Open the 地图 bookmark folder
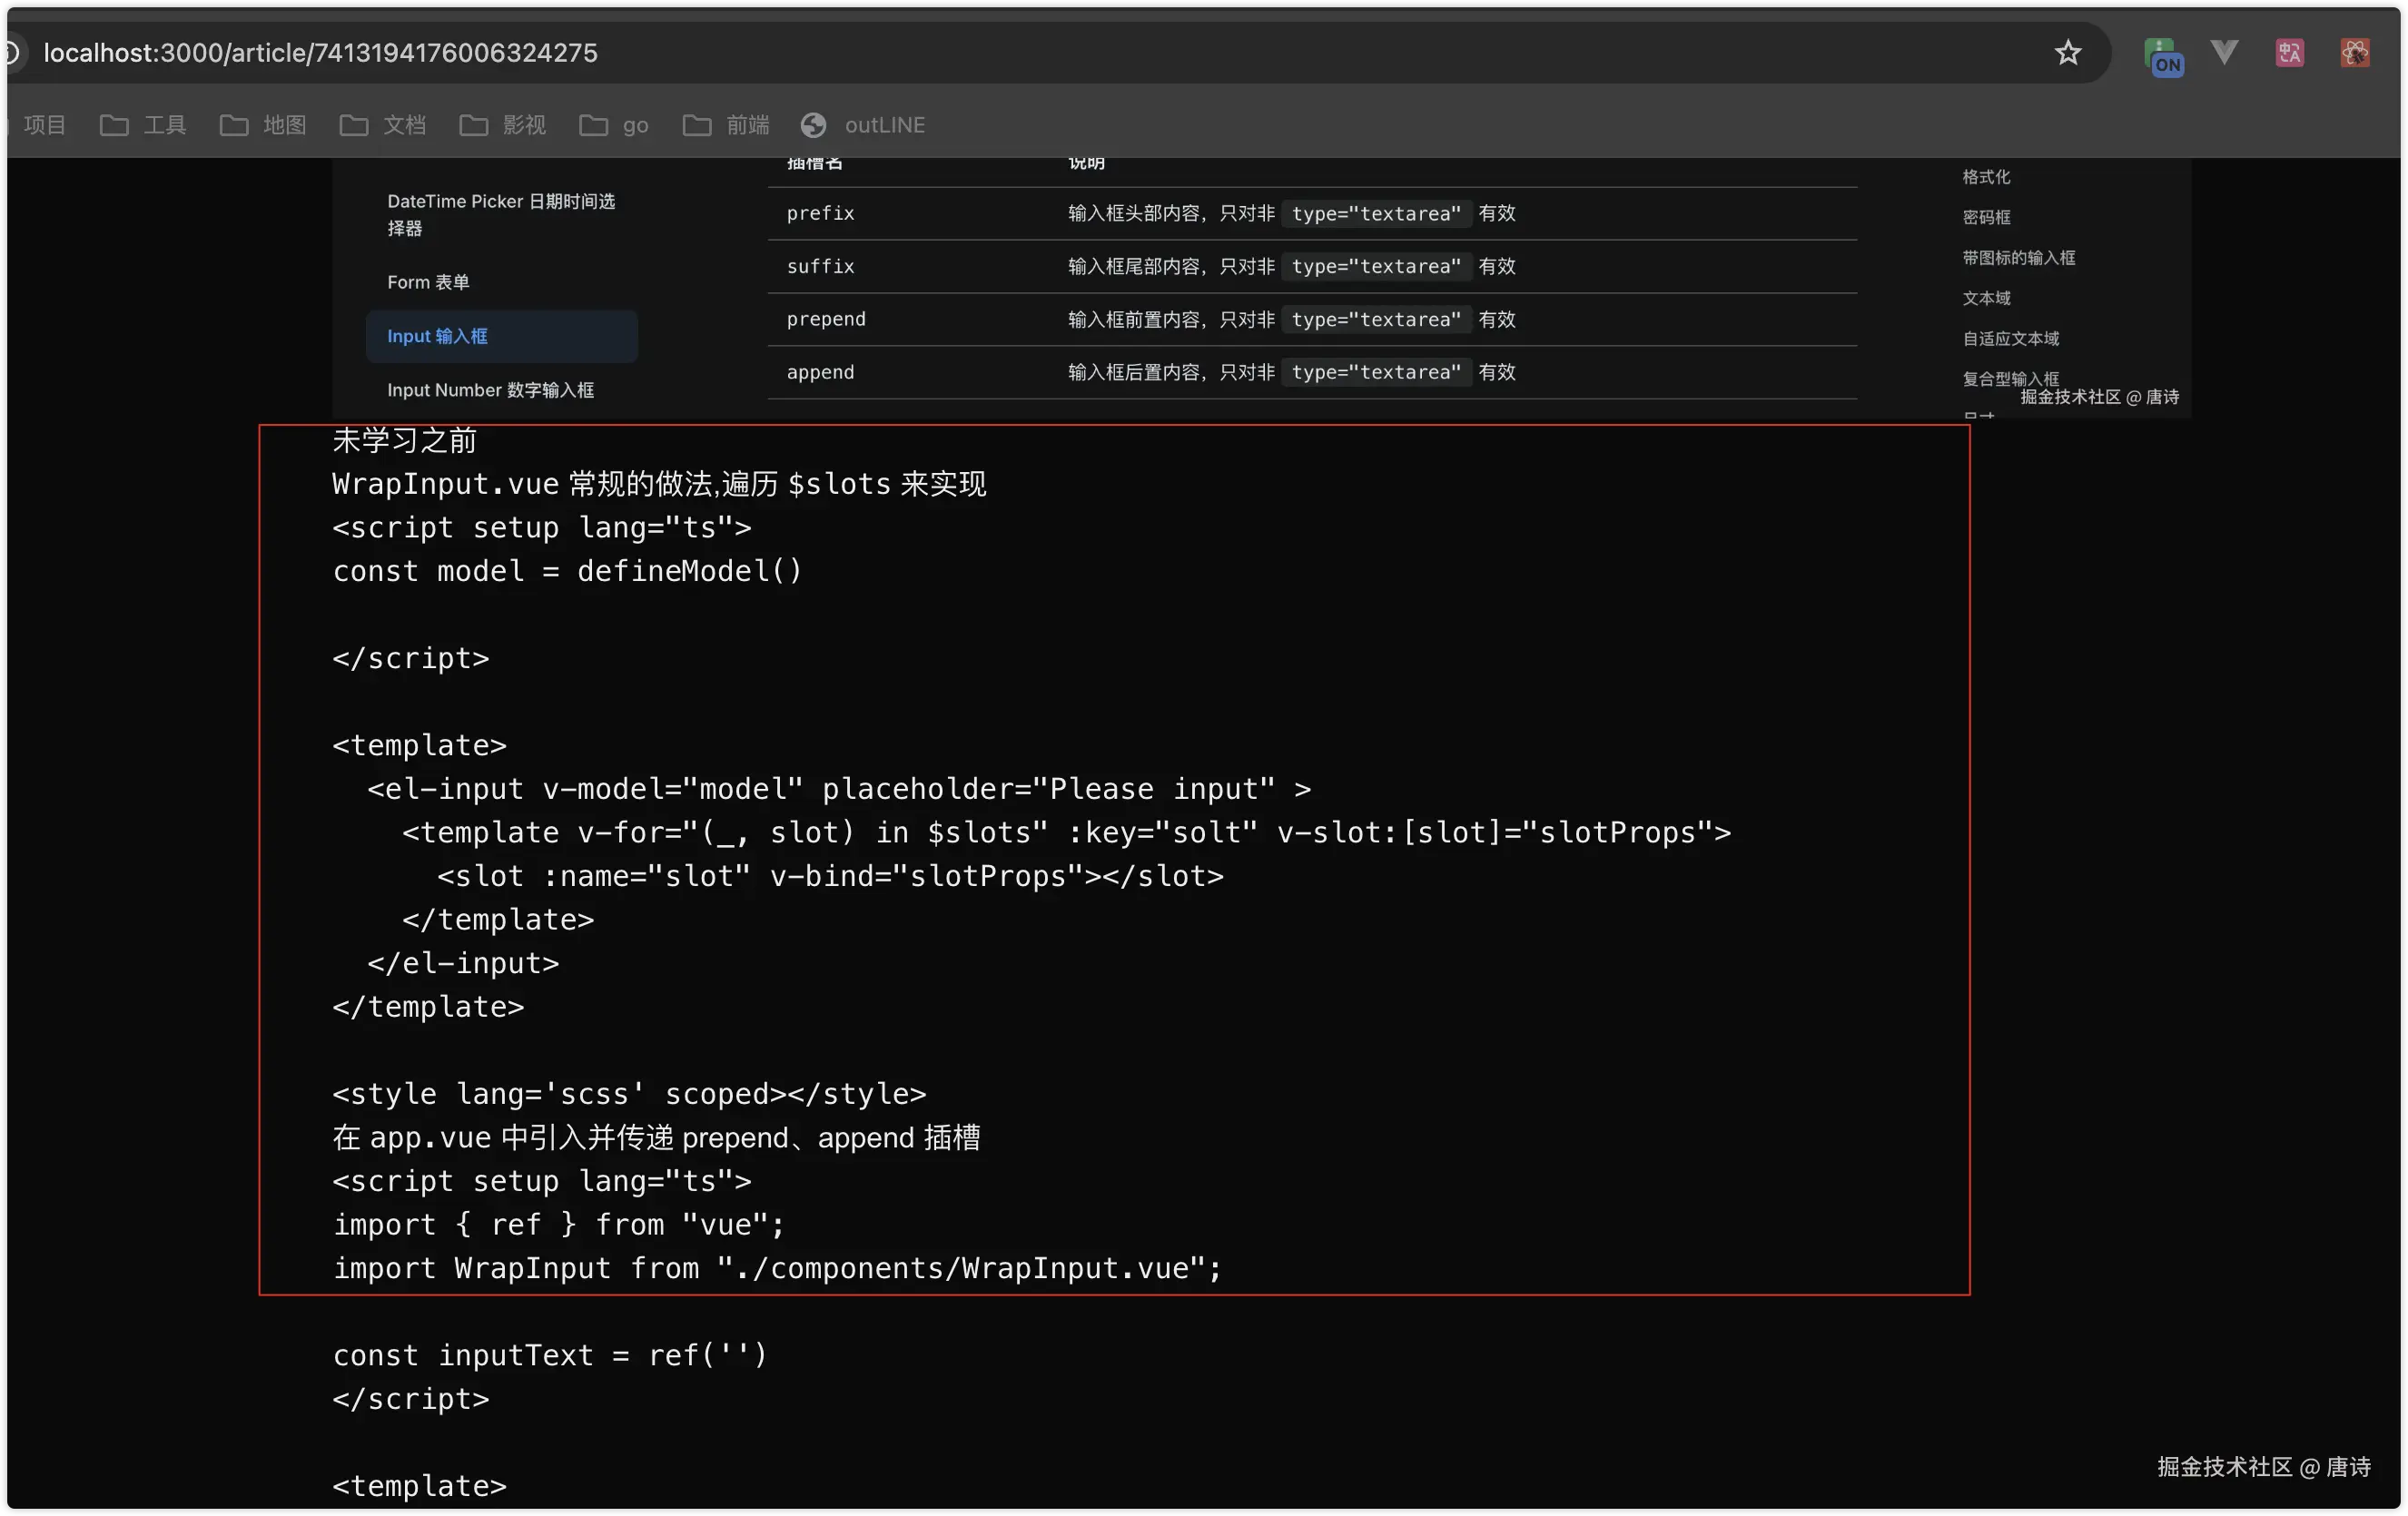Image resolution: width=2408 pixels, height=1516 pixels. (263, 125)
